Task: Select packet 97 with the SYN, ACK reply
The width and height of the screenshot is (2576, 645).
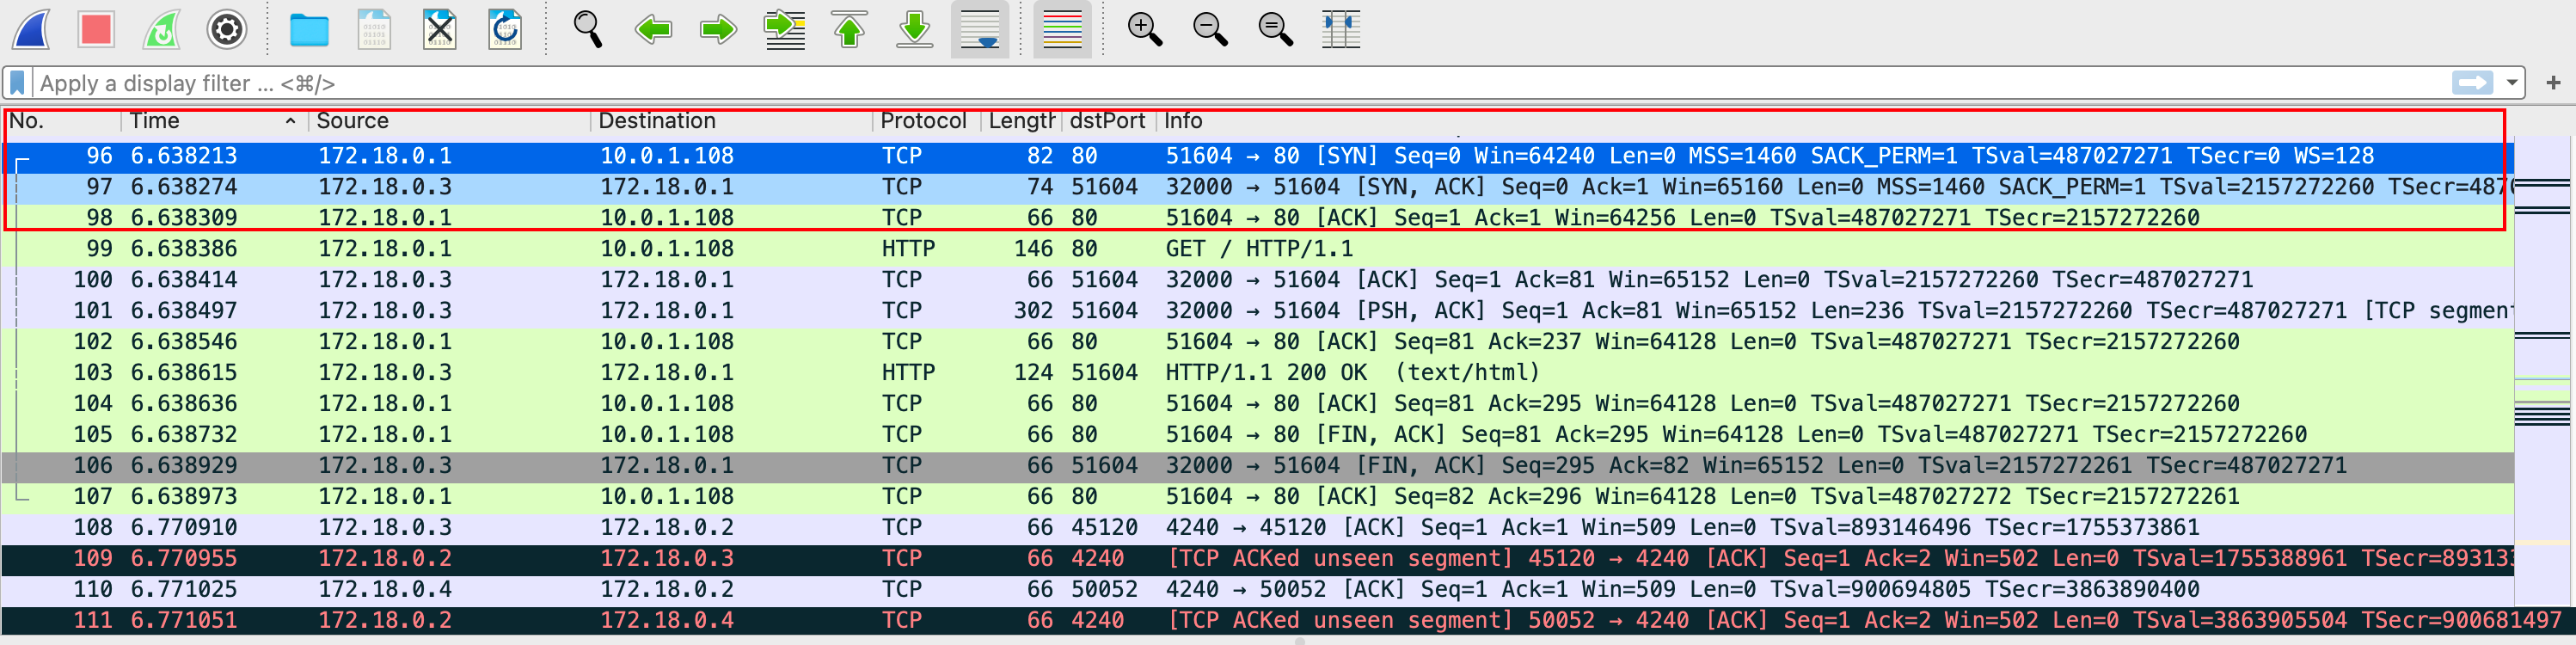Action: coord(1257,187)
